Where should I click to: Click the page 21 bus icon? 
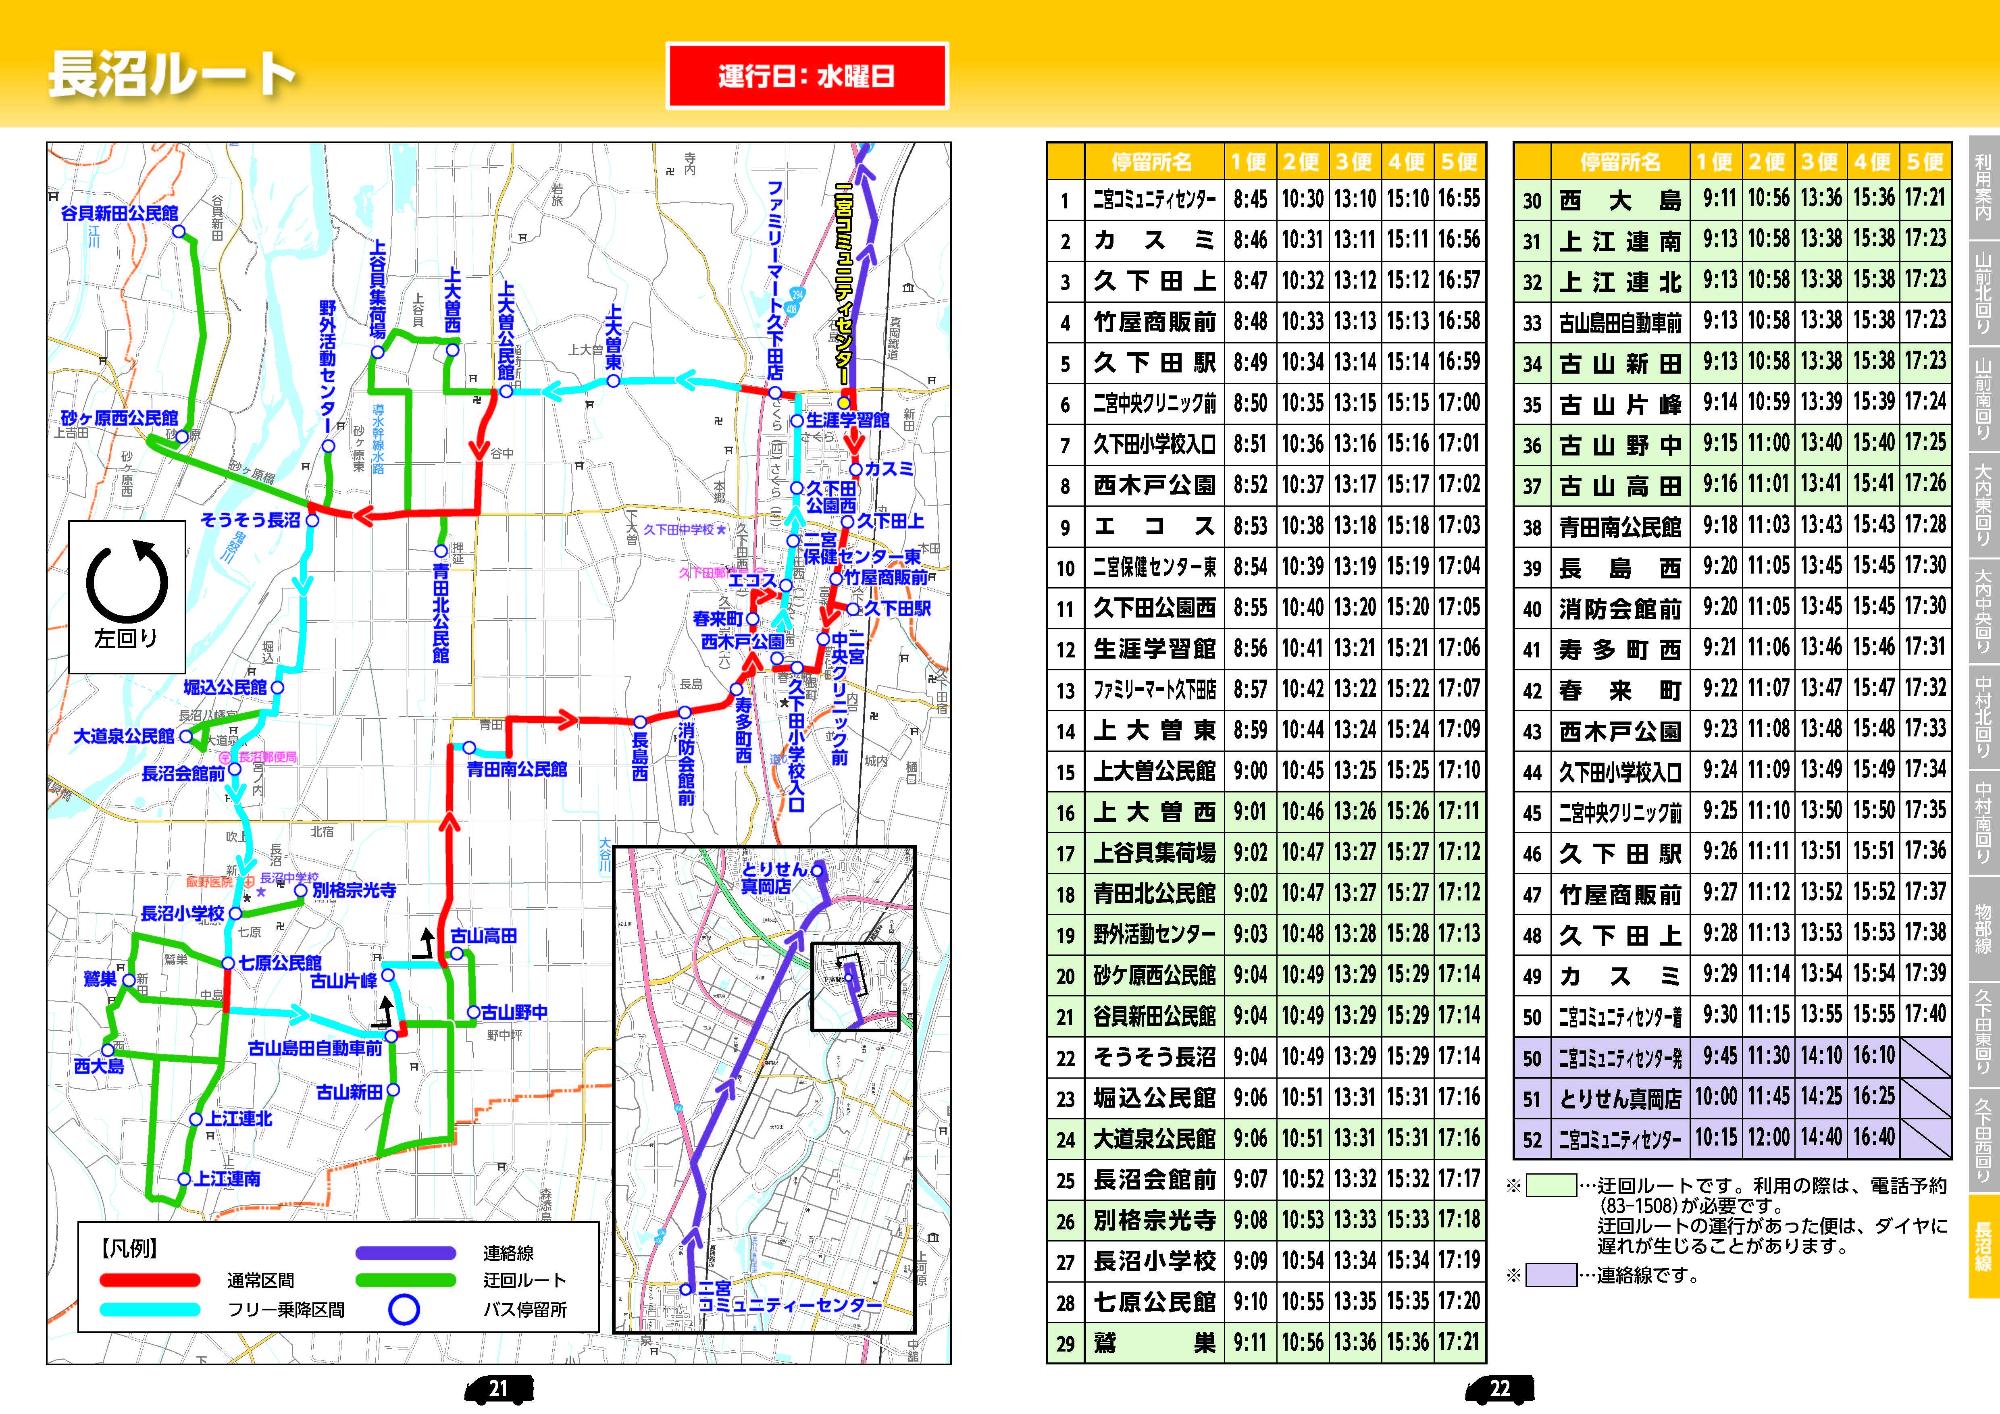[498, 1388]
